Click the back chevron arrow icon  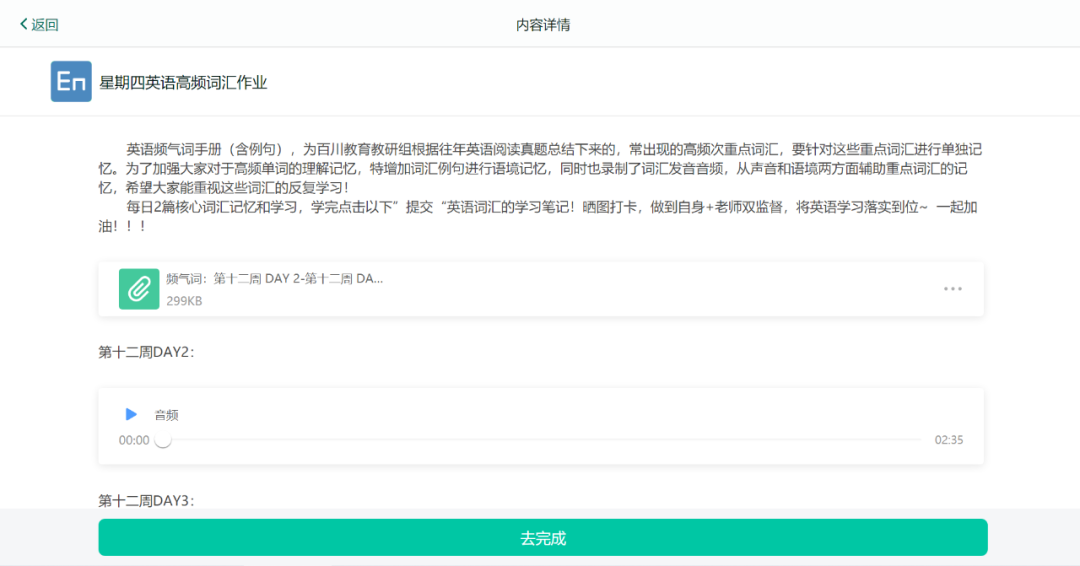pos(23,24)
